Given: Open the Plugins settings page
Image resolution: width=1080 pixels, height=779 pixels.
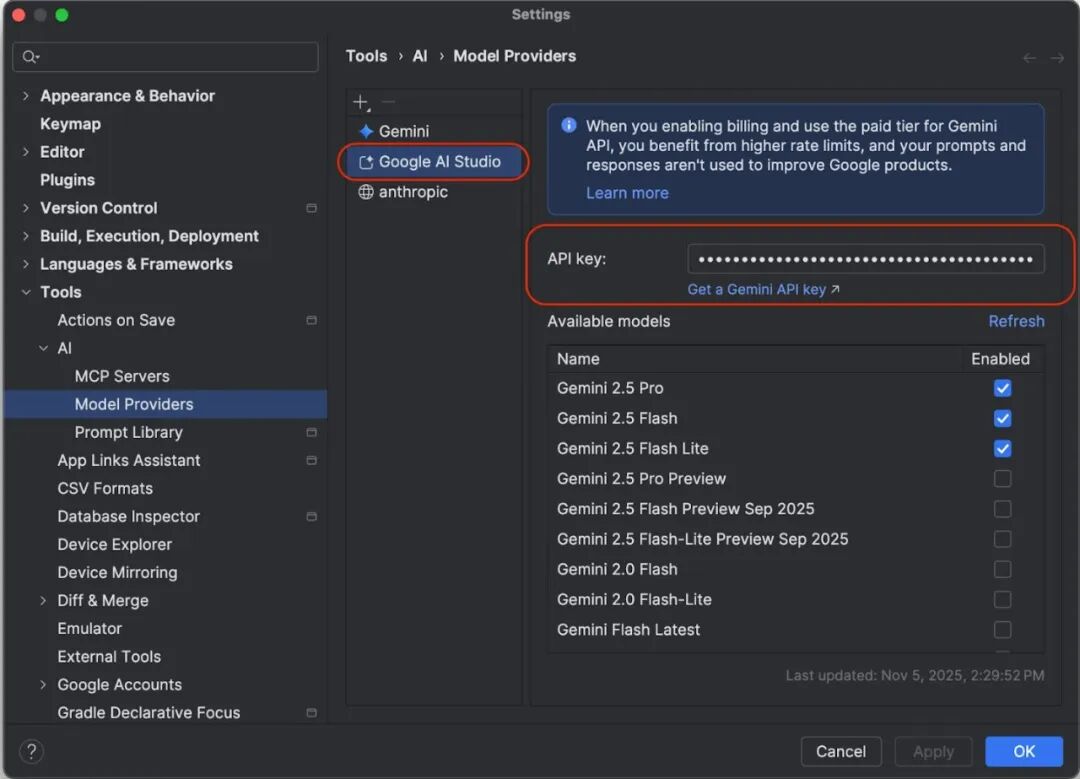Looking at the screenshot, I should [x=68, y=180].
